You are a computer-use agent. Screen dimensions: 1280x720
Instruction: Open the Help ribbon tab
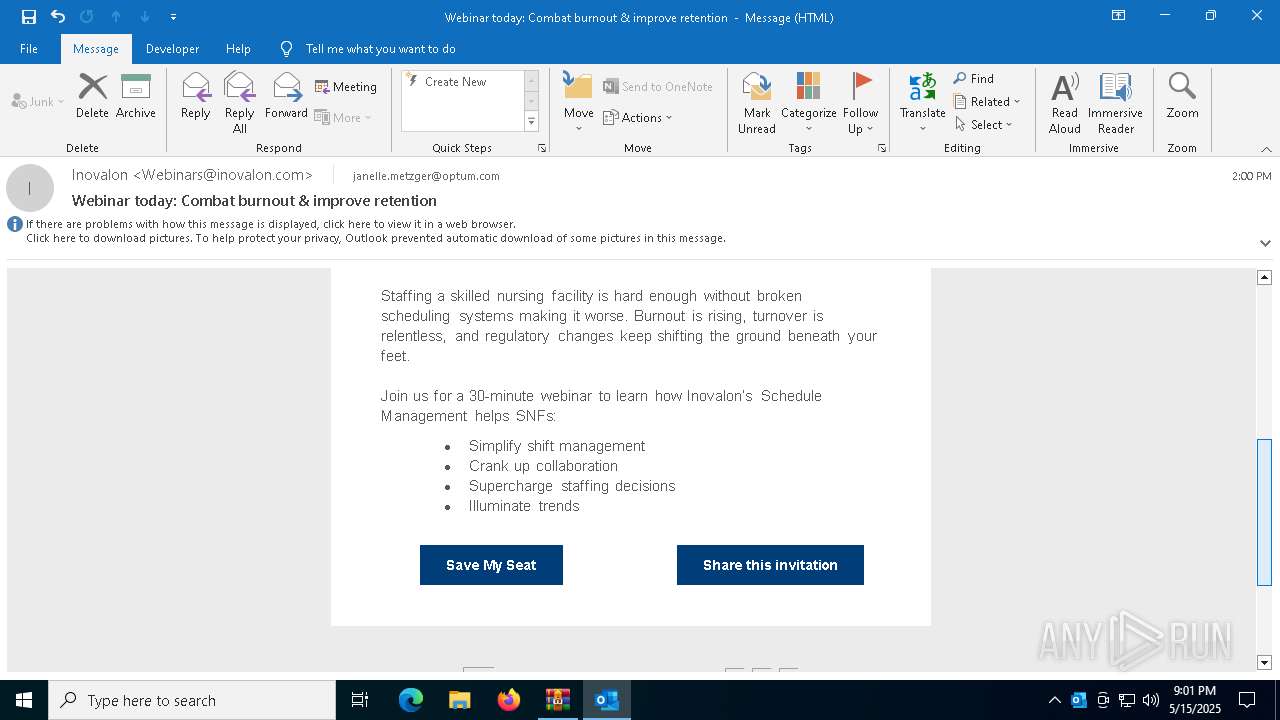238,48
